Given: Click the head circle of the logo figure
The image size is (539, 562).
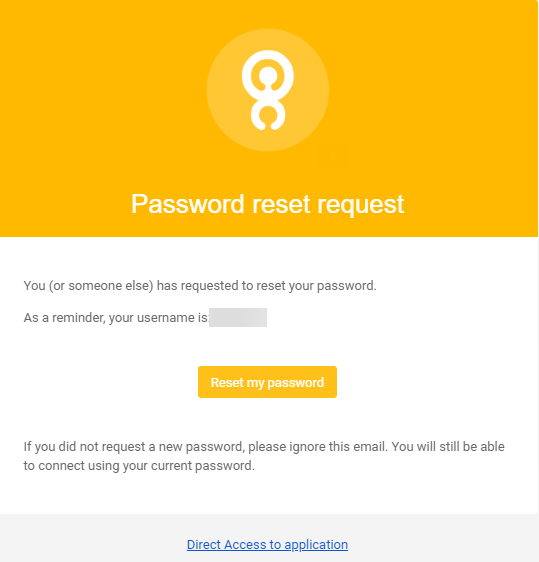Looking at the screenshot, I should (268, 75).
